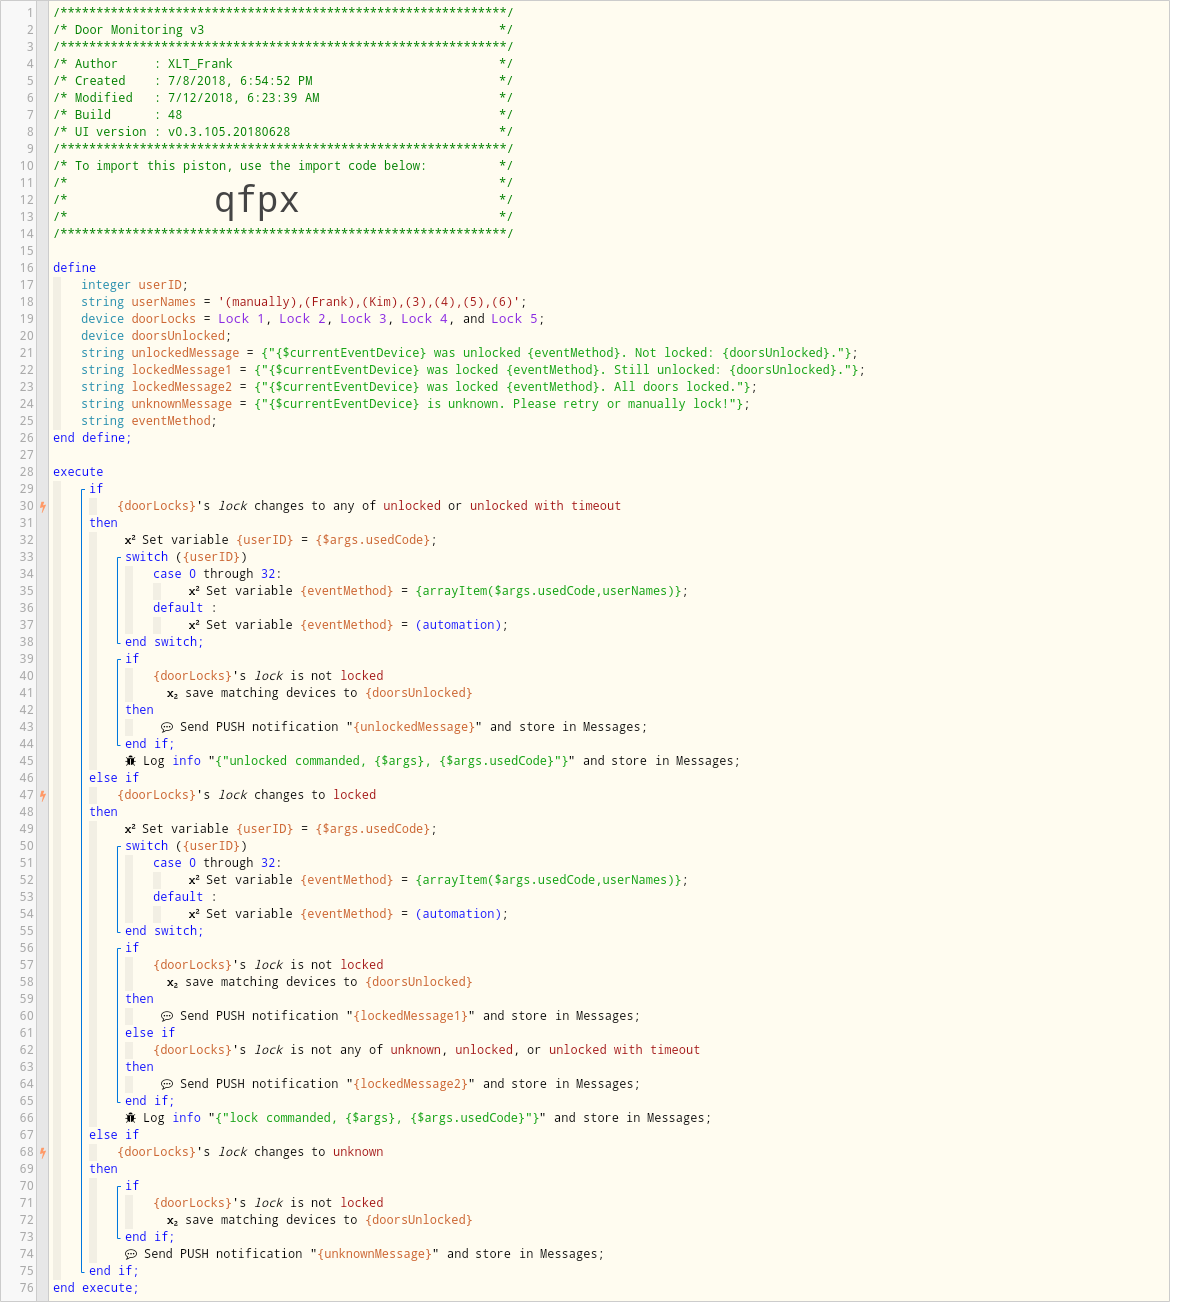The height and width of the screenshot is (1310, 1178).
Task: Click "else if" on line 67
Action: (x=114, y=1135)
